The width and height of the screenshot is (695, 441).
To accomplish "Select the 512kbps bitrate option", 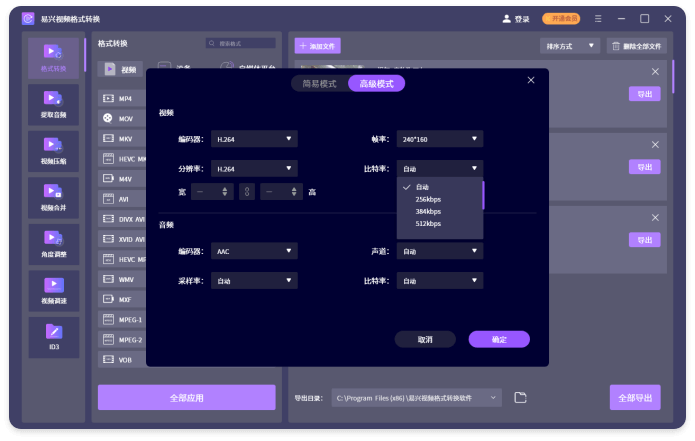I will (x=428, y=223).
